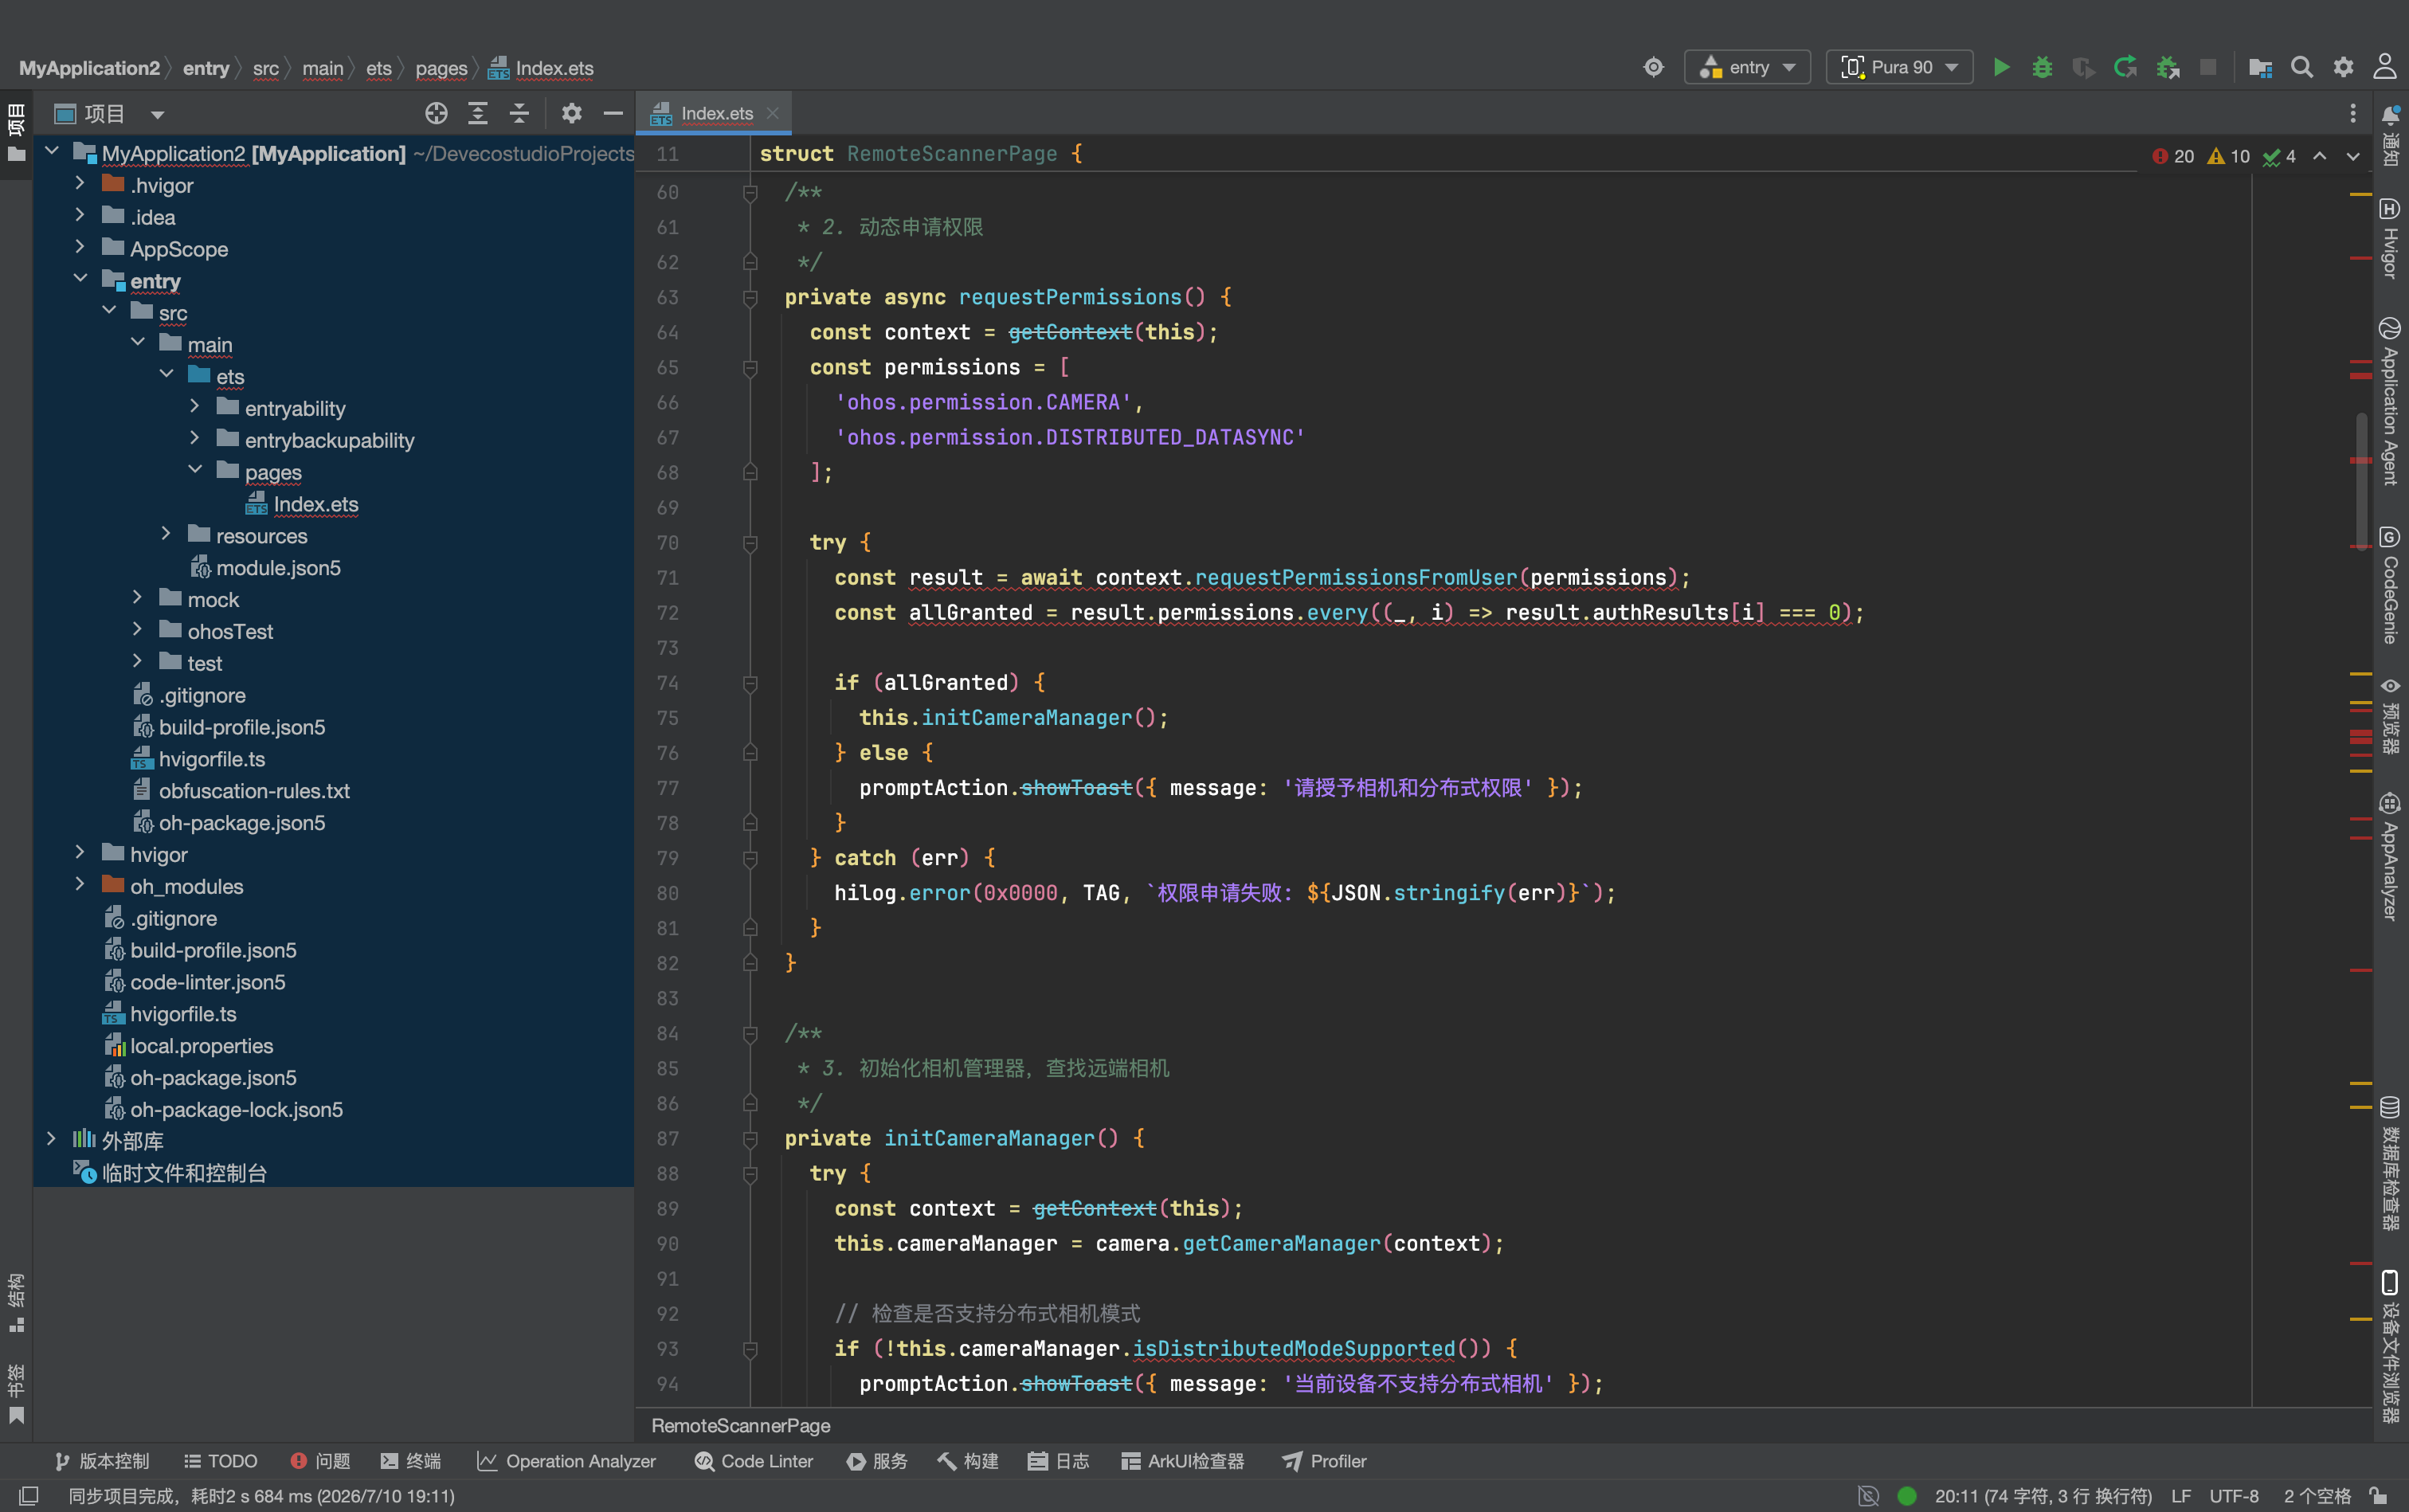Collapse all nodes in project panel
2409x1512 pixels.
point(519,113)
